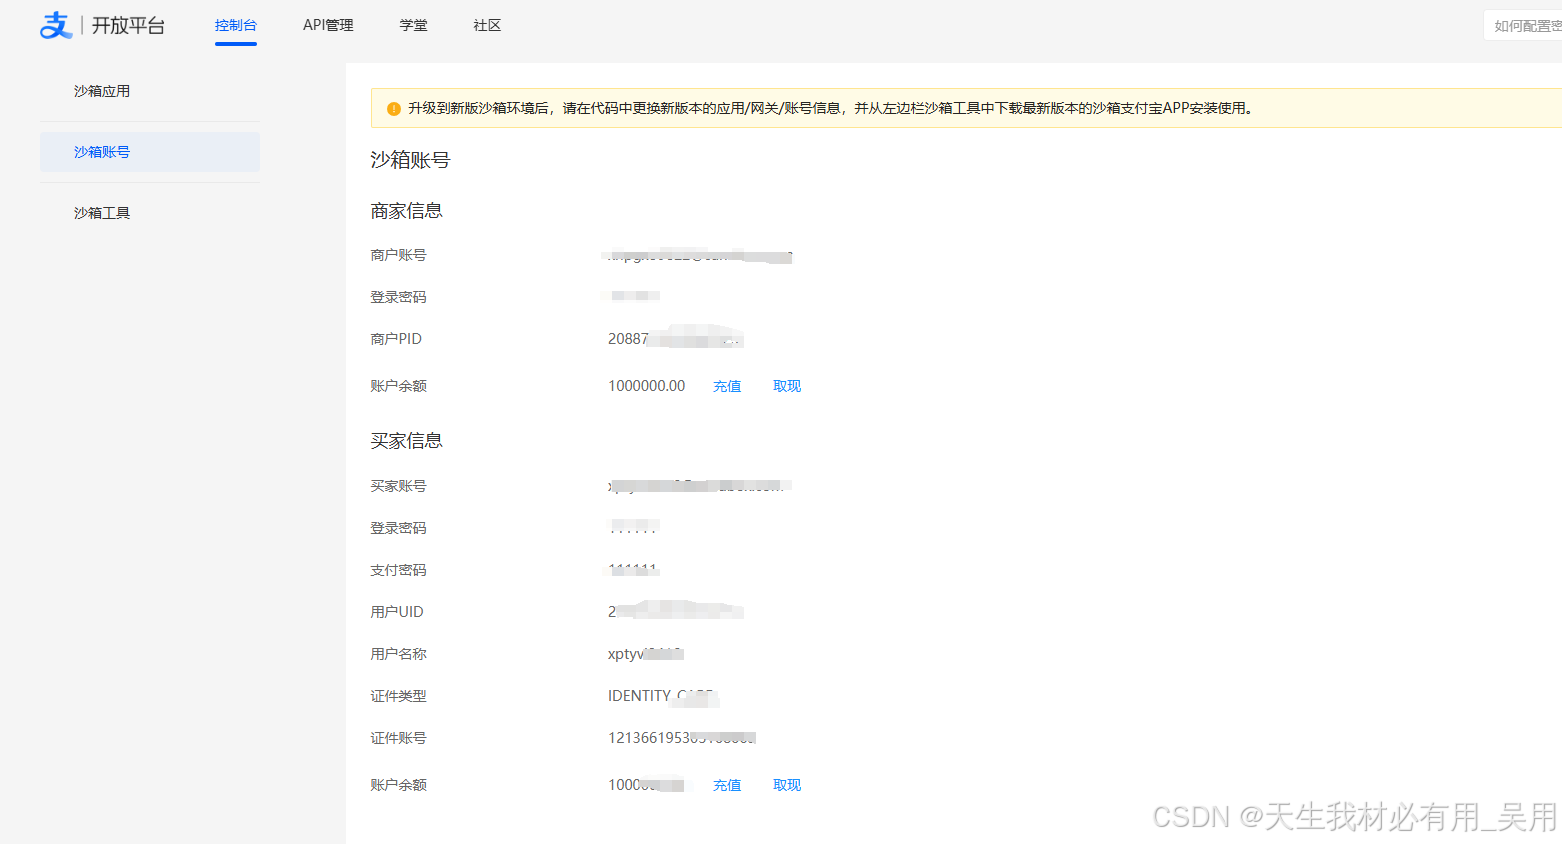Image resolution: width=1562 pixels, height=844 pixels.
Task: Click the 用户名称 label
Action: pos(398,654)
